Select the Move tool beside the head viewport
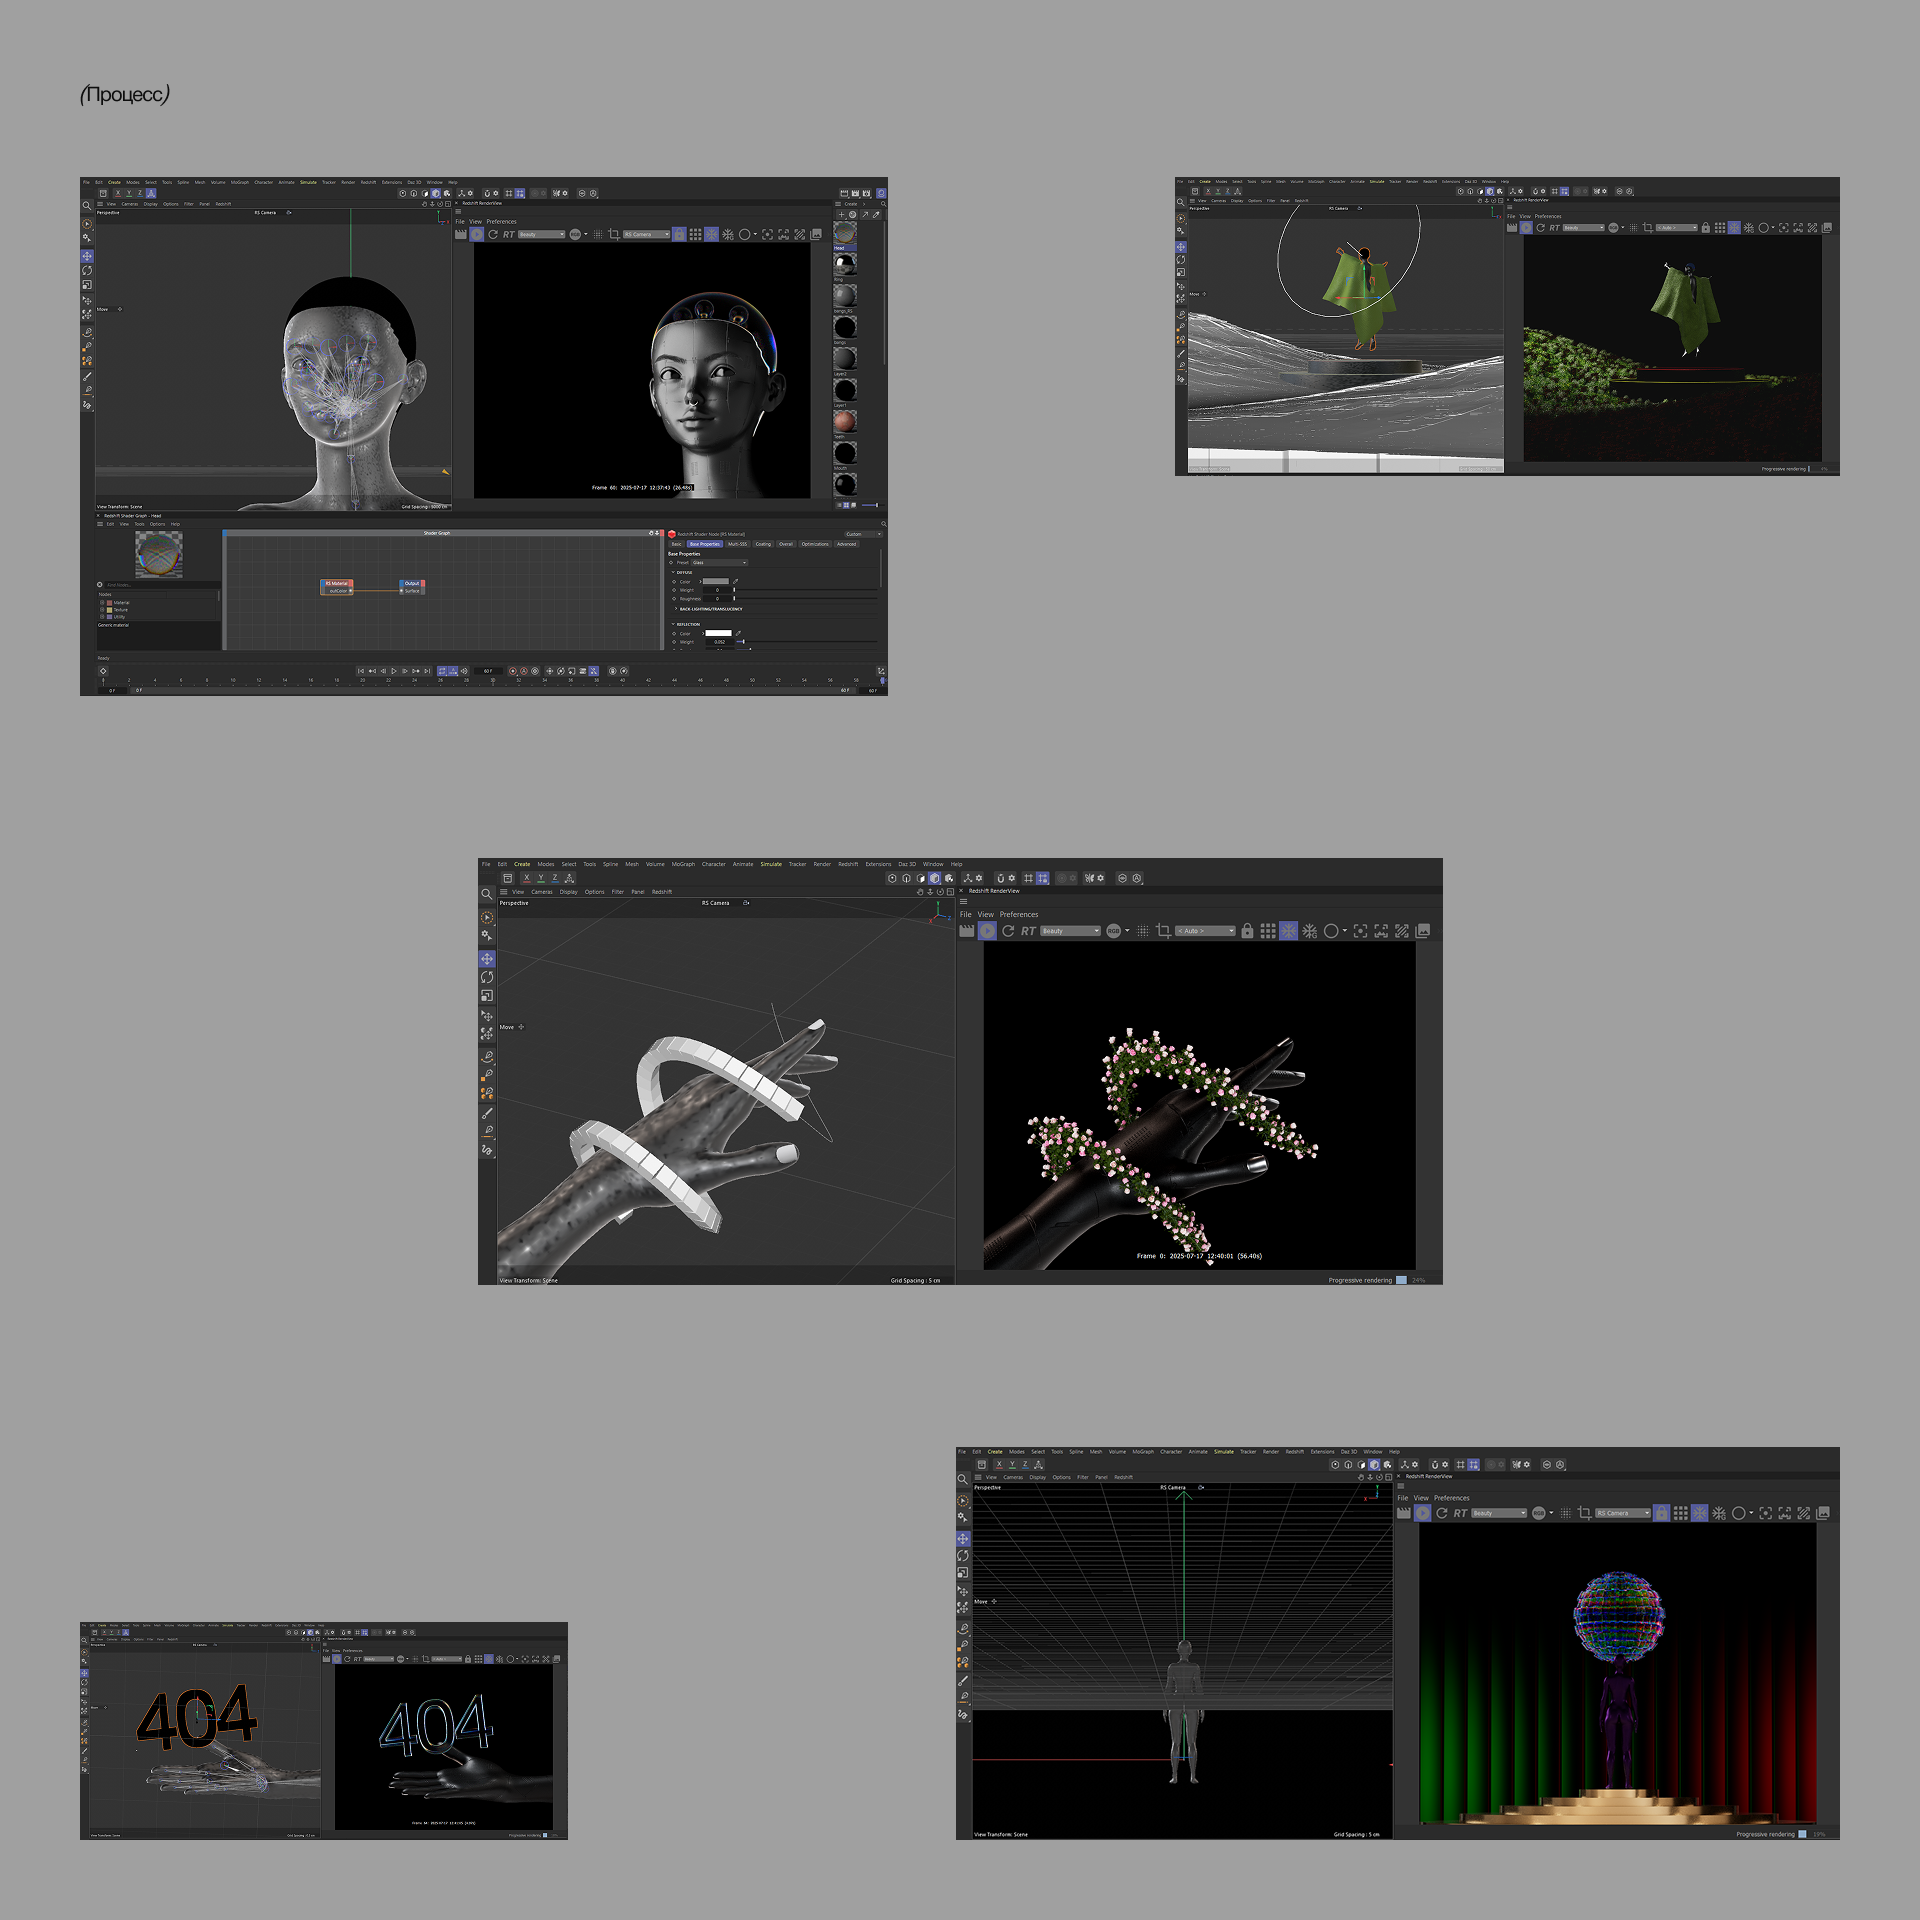 tap(87, 257)
